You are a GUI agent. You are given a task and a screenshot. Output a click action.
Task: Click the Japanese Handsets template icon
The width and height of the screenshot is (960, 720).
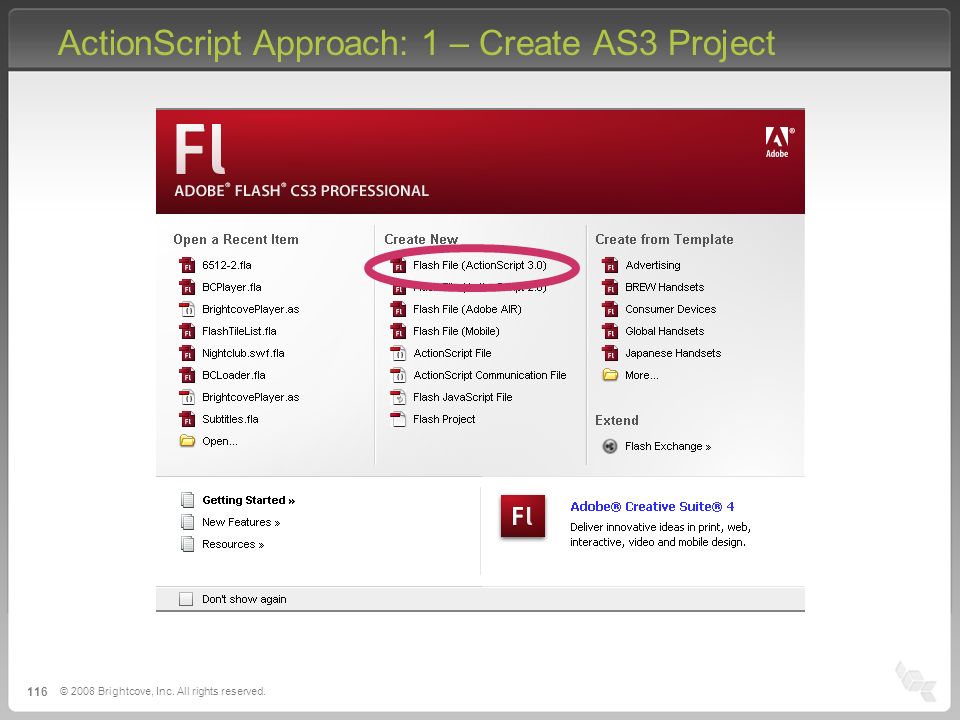click(x=610, y=353)
